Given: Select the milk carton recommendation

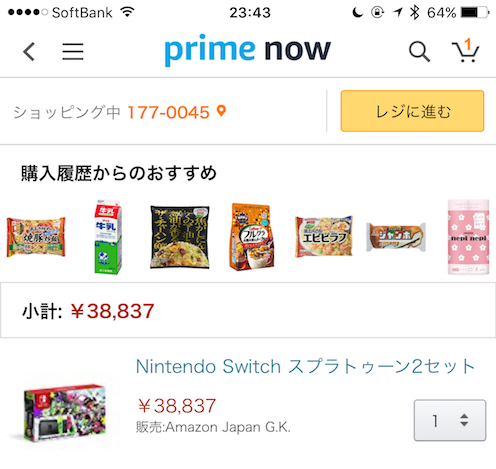Looking at the screenshot, I should pyautogui.click(x=108, y=237).
